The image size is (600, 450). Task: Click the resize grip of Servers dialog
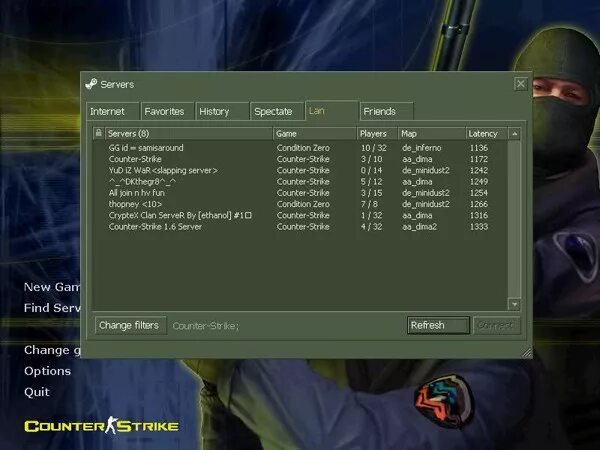coord(527,352)
